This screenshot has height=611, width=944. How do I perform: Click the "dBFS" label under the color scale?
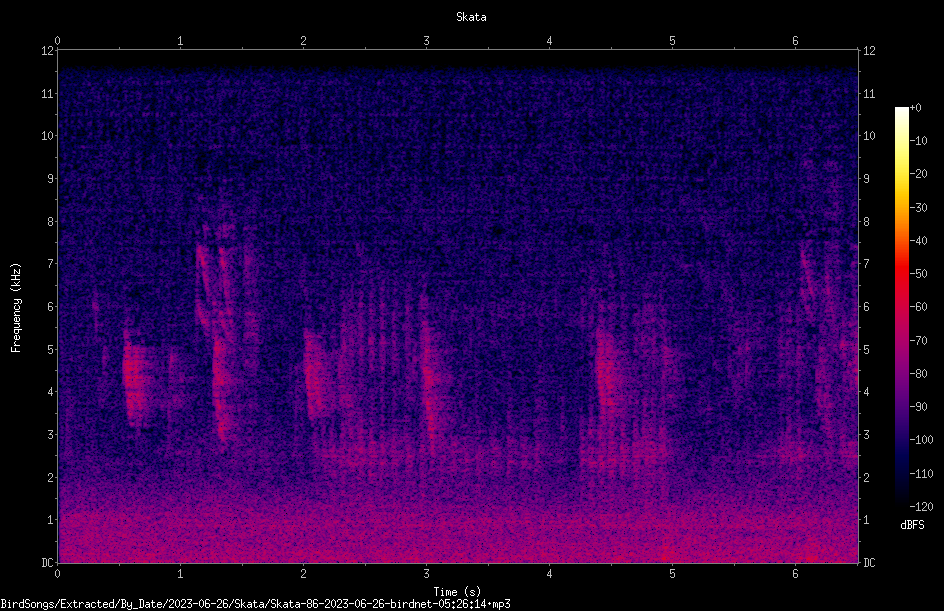[912, 525]
